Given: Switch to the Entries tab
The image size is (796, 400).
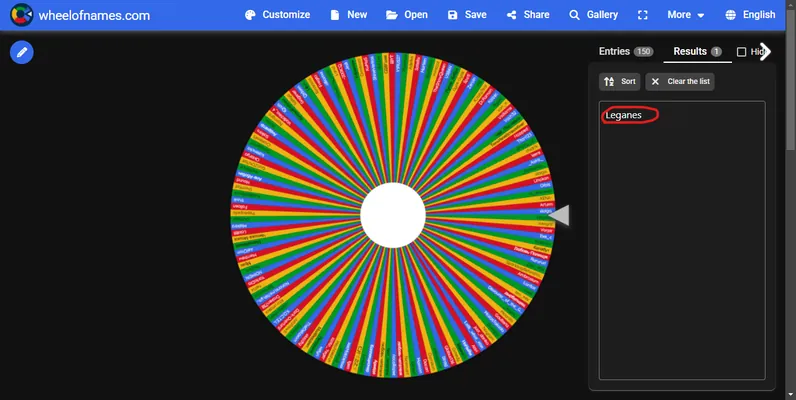Looking at the screenshot, I should pos(626,51).
